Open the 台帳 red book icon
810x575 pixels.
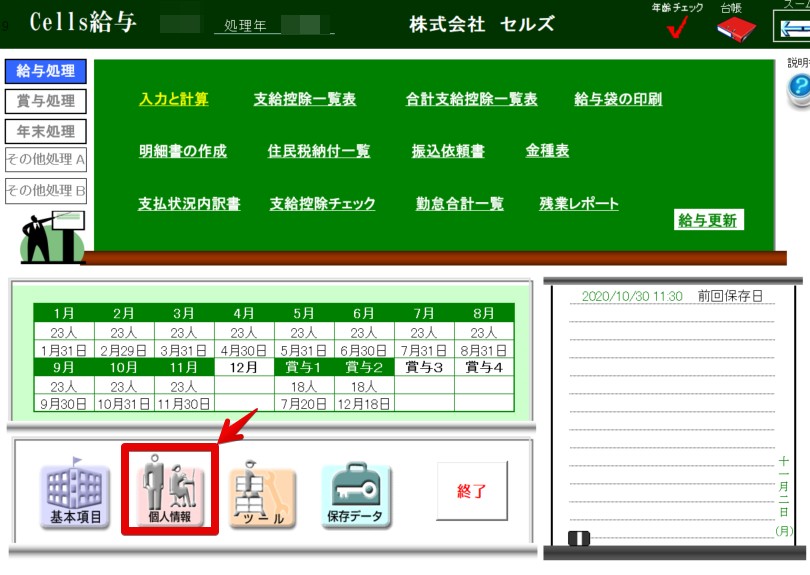click(736, 28)
